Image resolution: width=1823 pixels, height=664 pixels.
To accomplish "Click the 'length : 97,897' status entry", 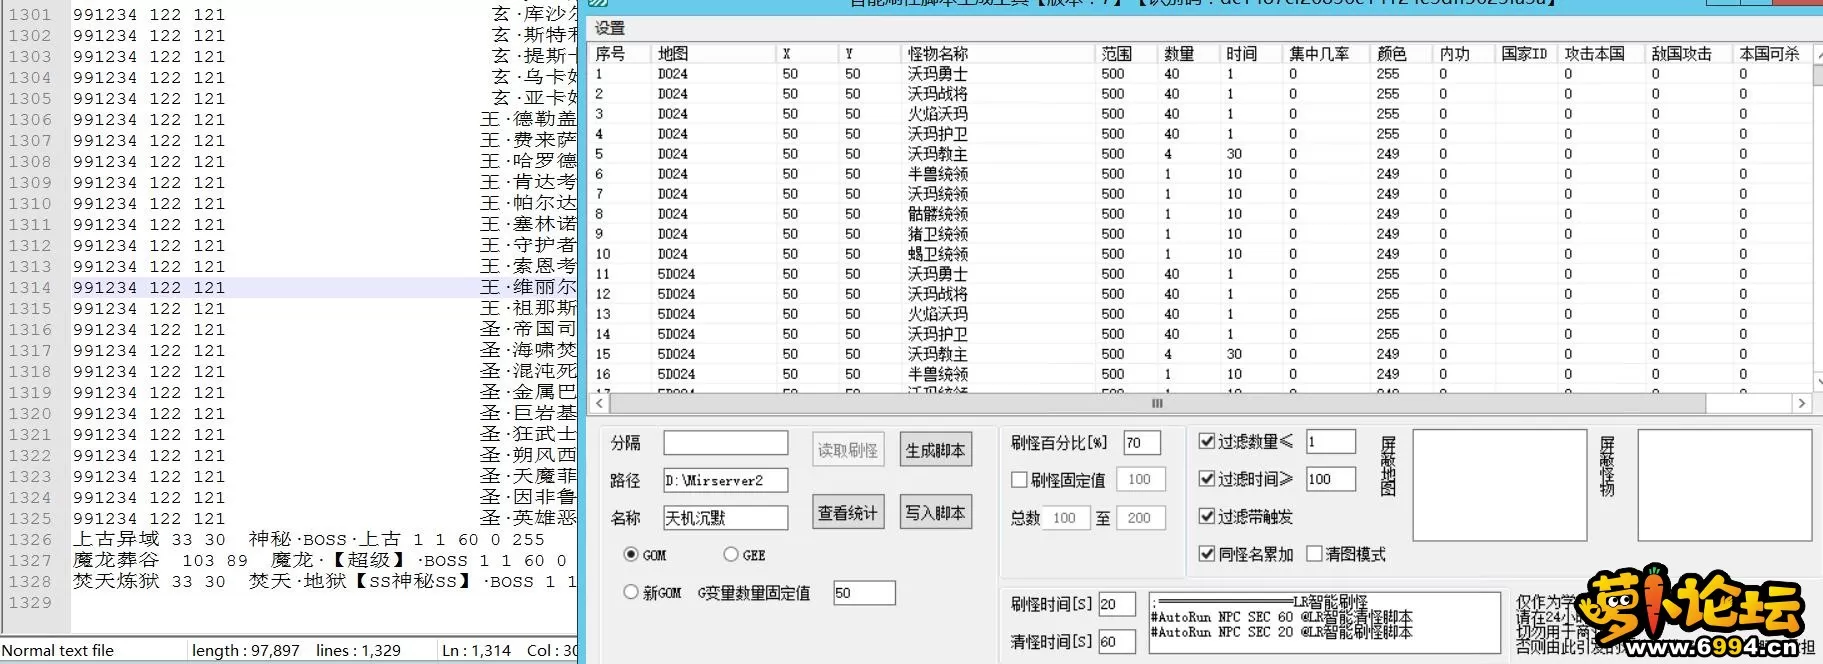I will 246,650.
